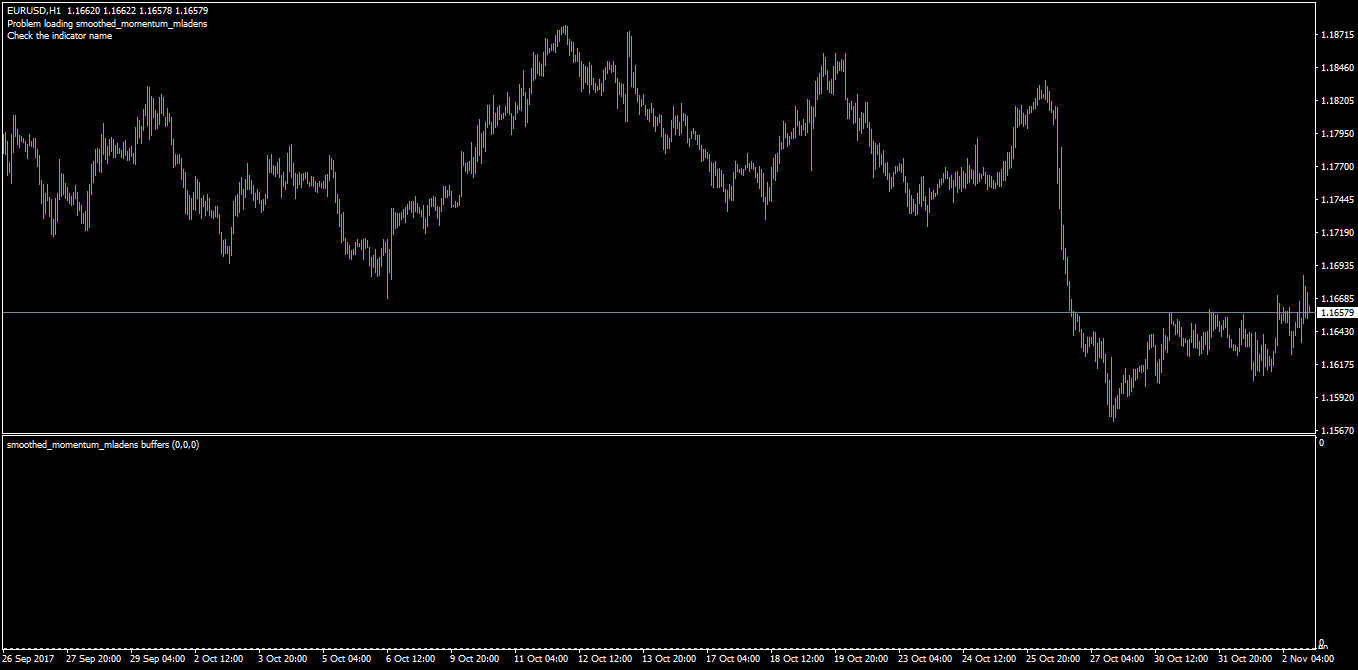Screen dimensions: 1358x670
Task: Click the 1.16175 price scale label
Action: click(x=1337, y=365)
